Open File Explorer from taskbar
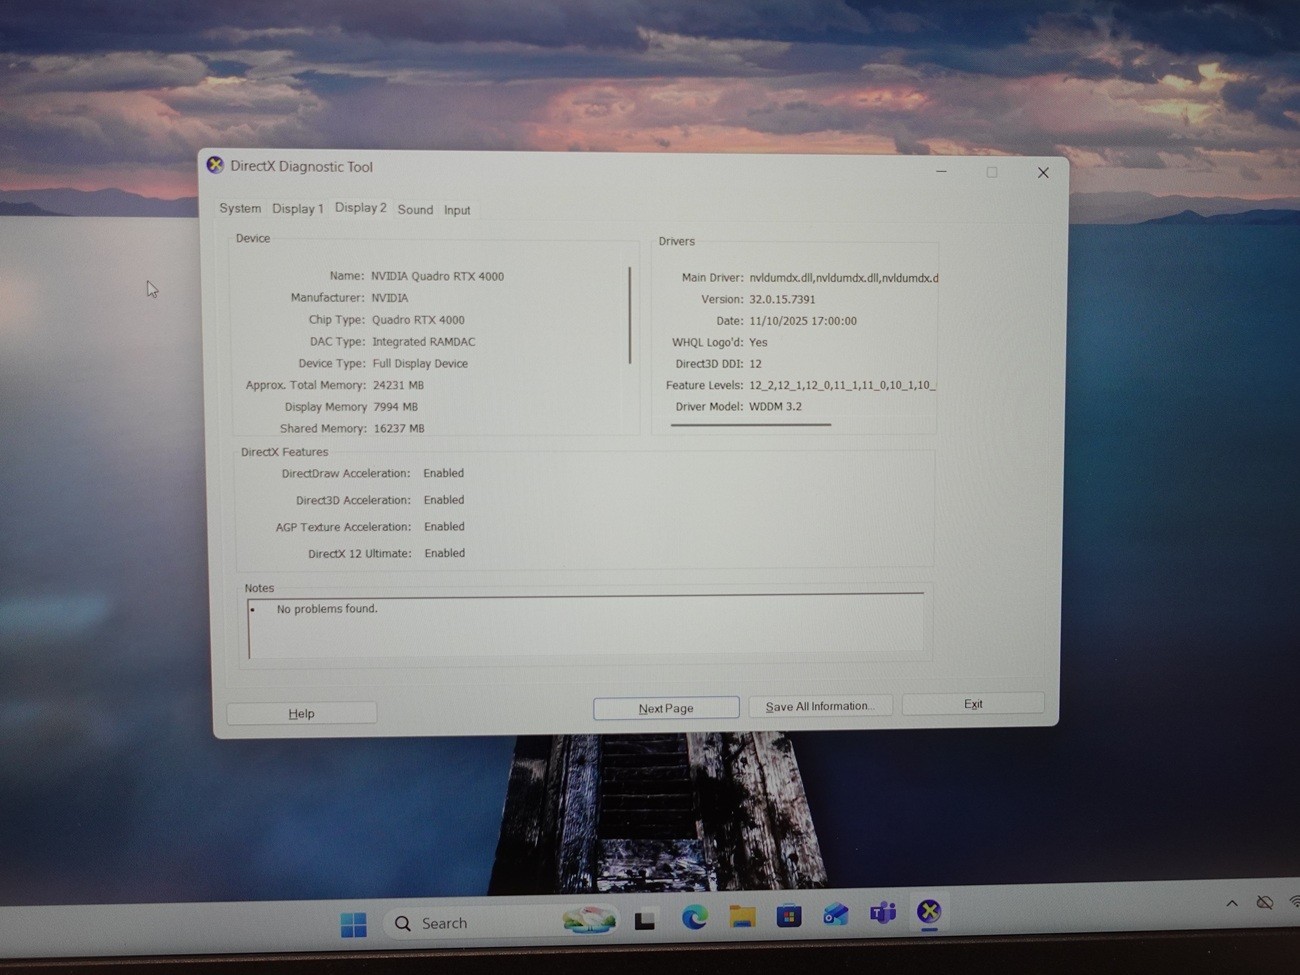The height and width of the screenshot is (975, 1300). 742,916
